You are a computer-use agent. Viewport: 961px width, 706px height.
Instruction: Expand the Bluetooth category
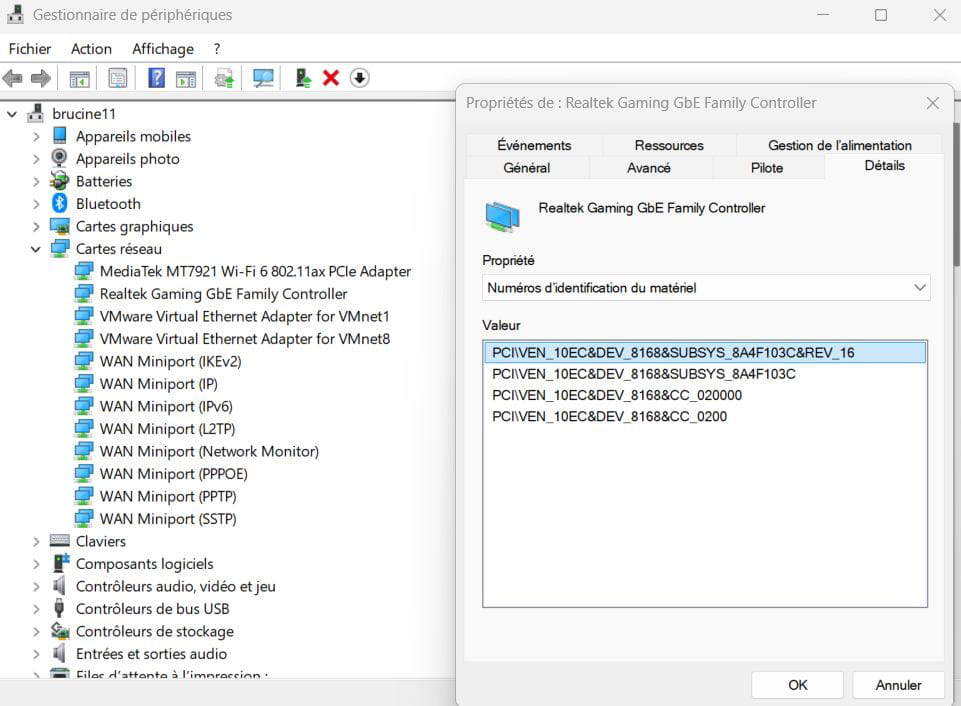tap(36, 203)
